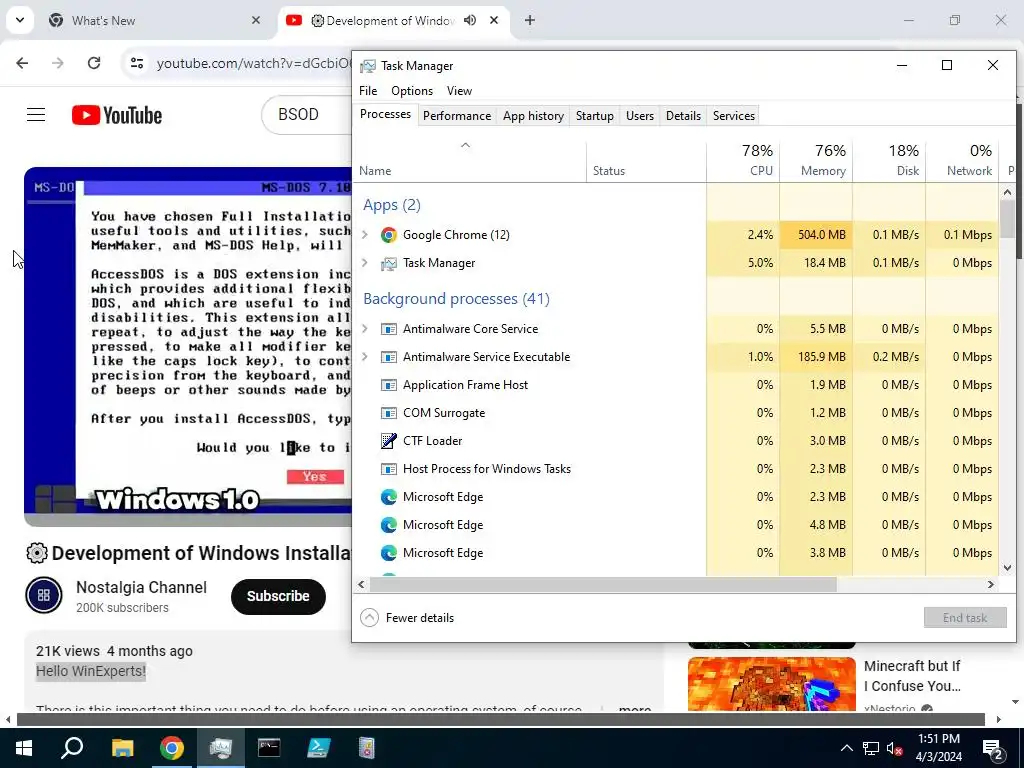The image size is (1024, 768).
Task: Click the COM Surrogate process icon
Action: [x=389, y=413]
